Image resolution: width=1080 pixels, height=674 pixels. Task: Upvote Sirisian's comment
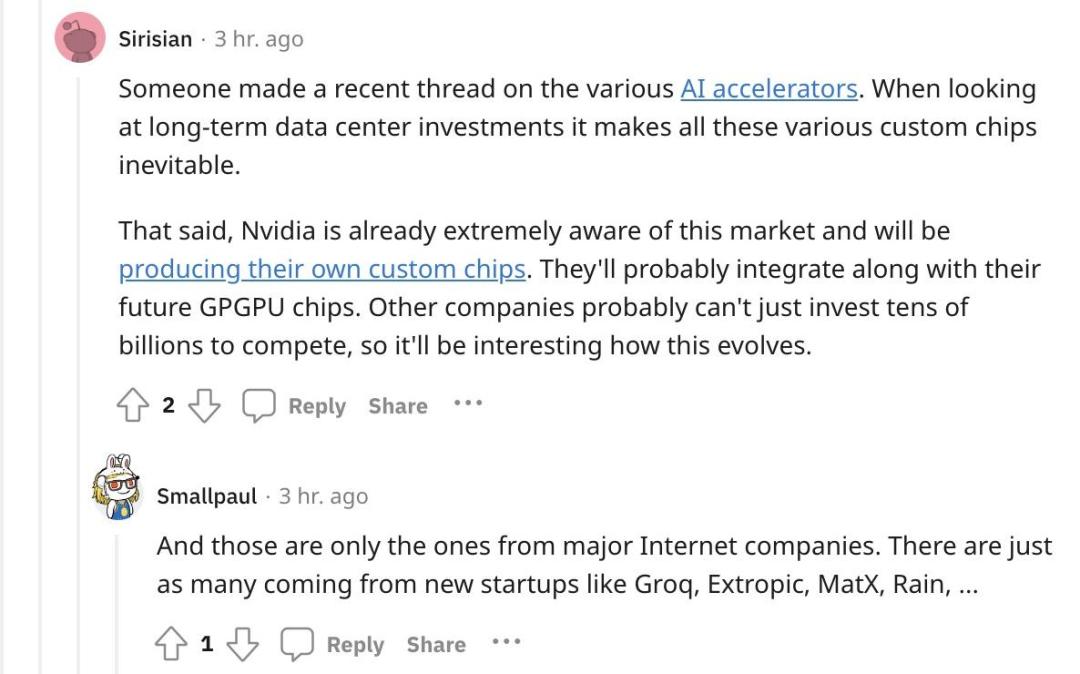point(133,405)
